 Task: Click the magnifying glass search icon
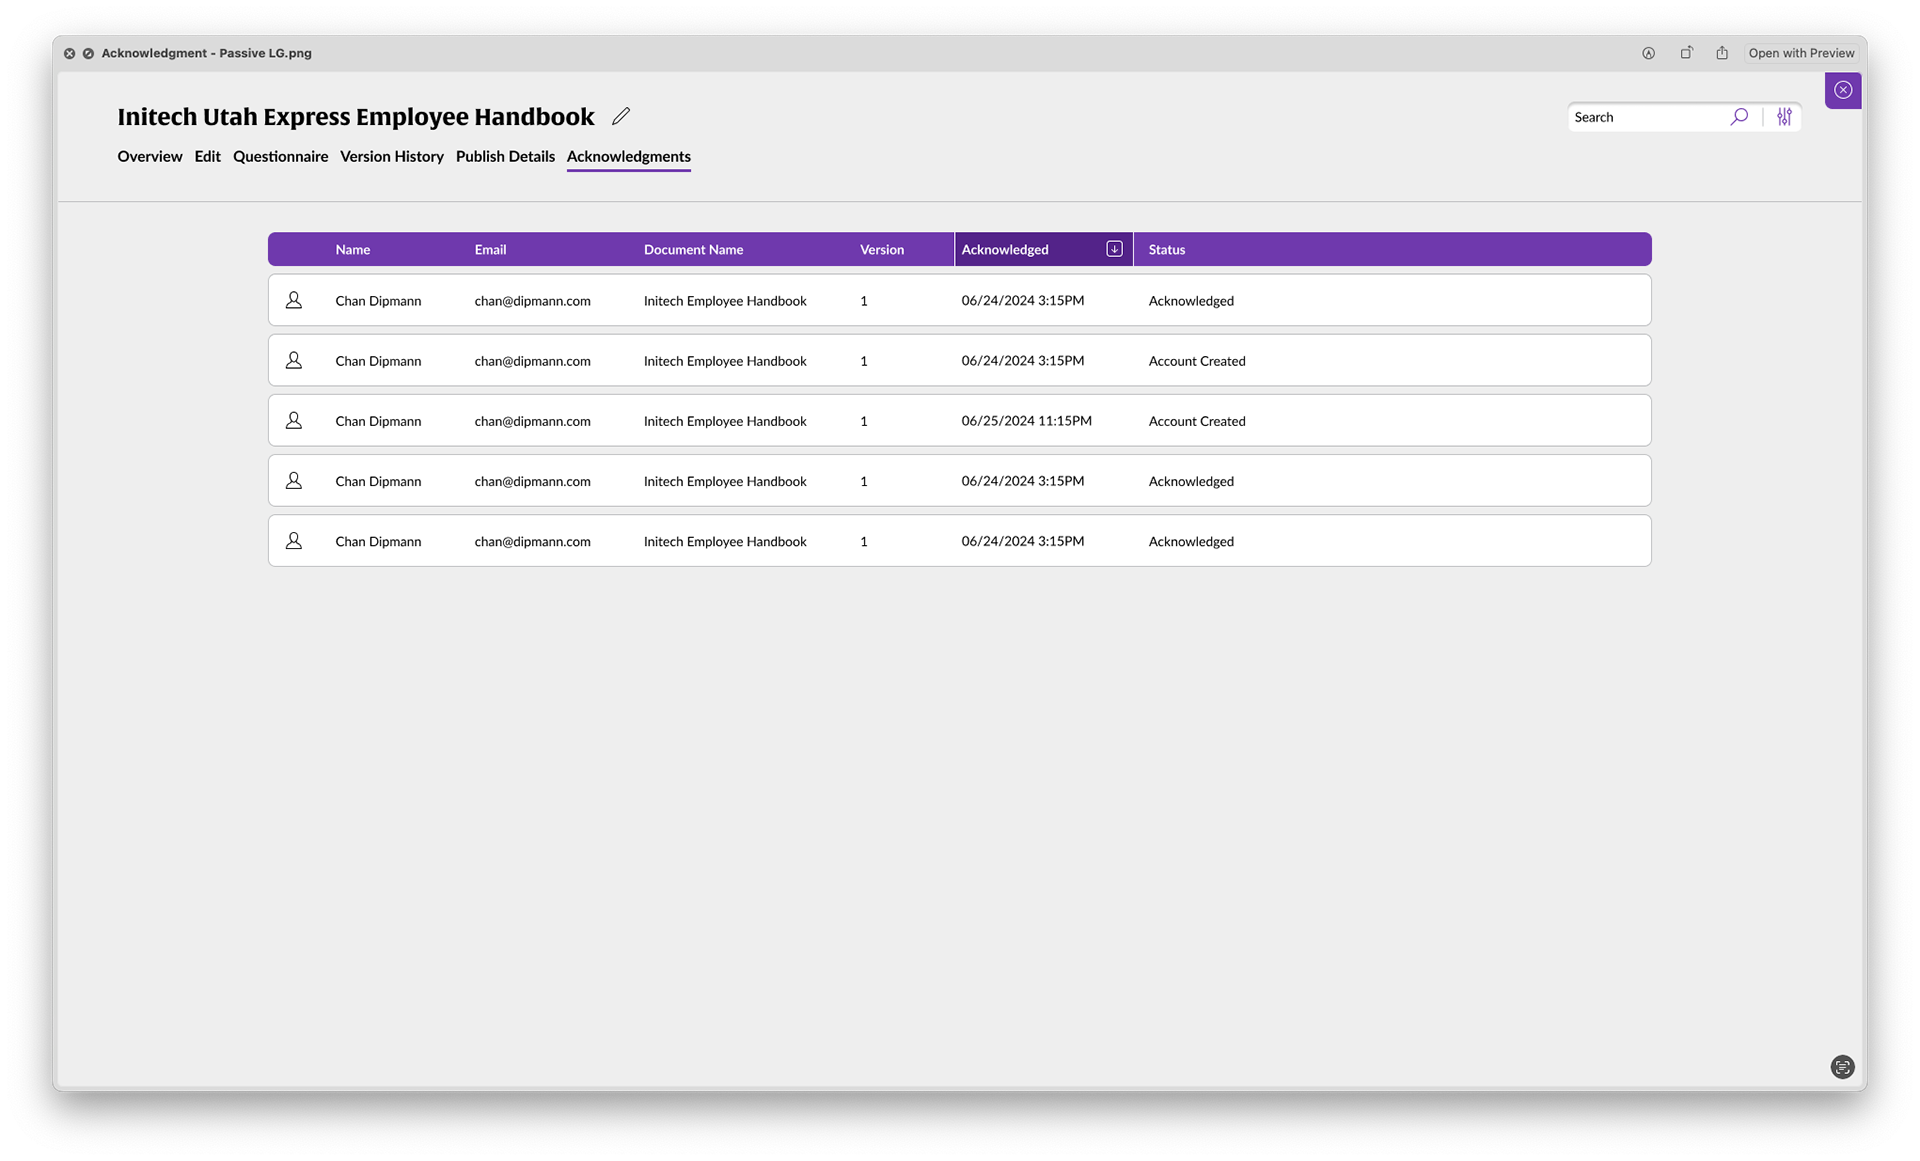tap(1739, 117)
